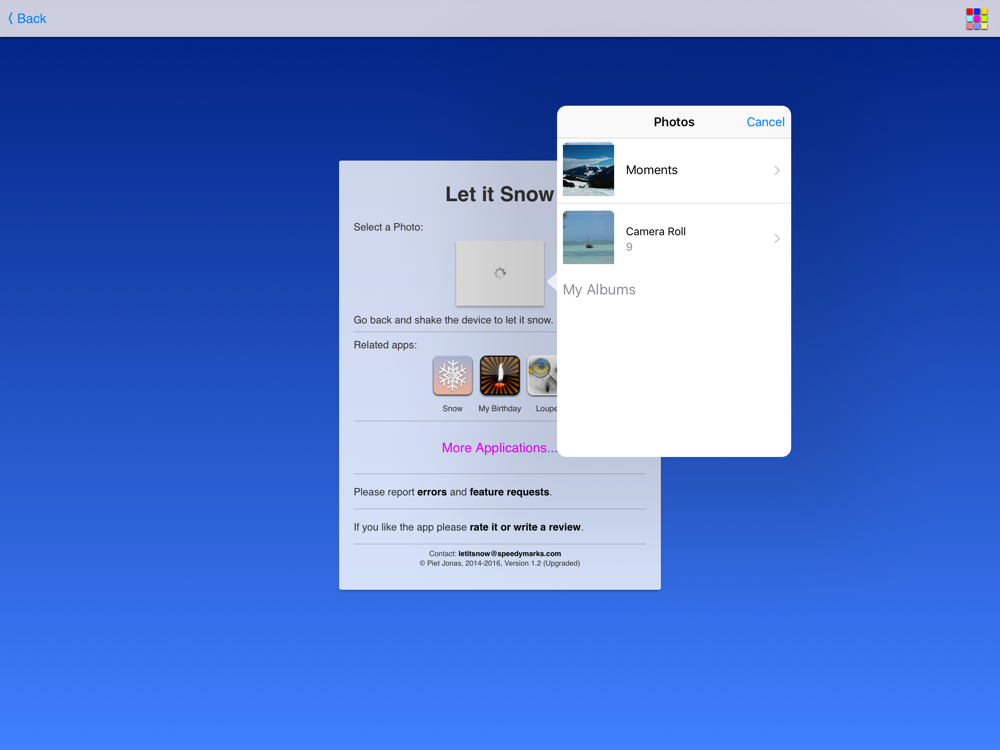Tap the Moments snowy mountain thumbnail

[588, 169]
